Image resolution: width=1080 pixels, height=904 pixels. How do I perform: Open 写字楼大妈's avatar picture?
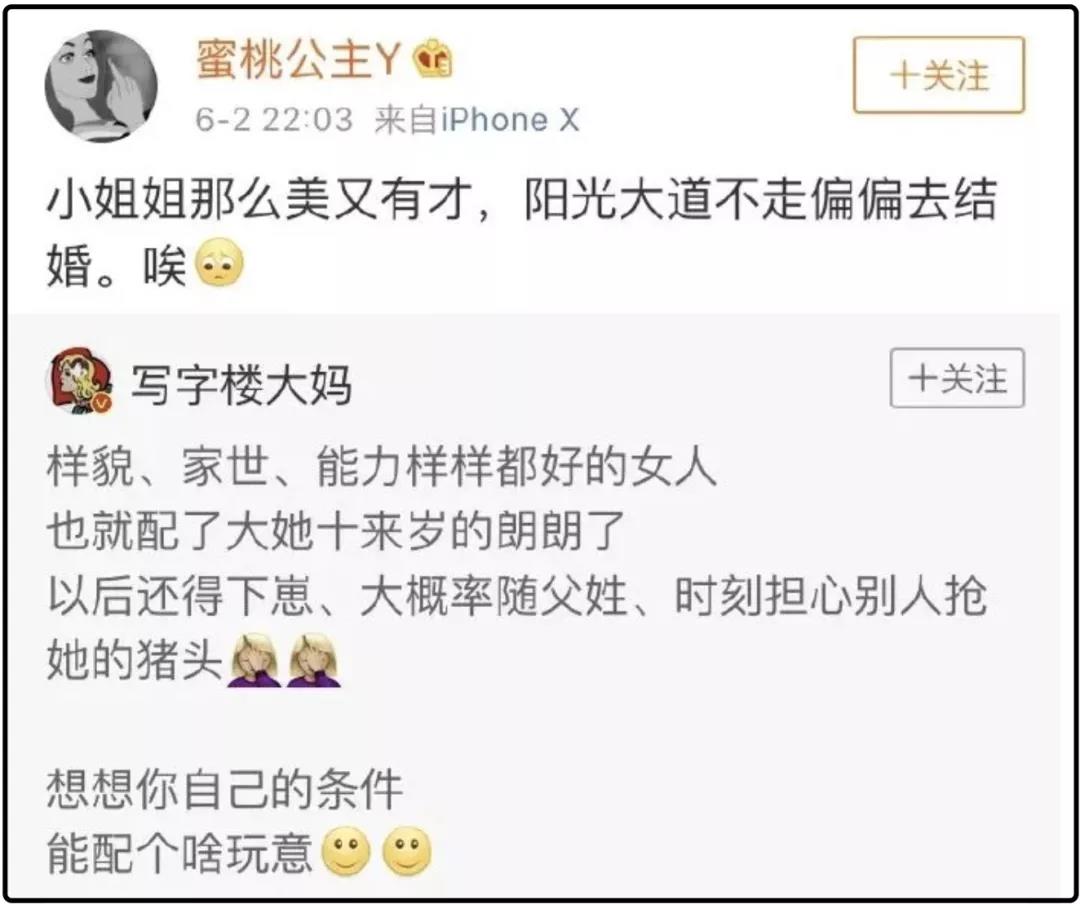79,381
